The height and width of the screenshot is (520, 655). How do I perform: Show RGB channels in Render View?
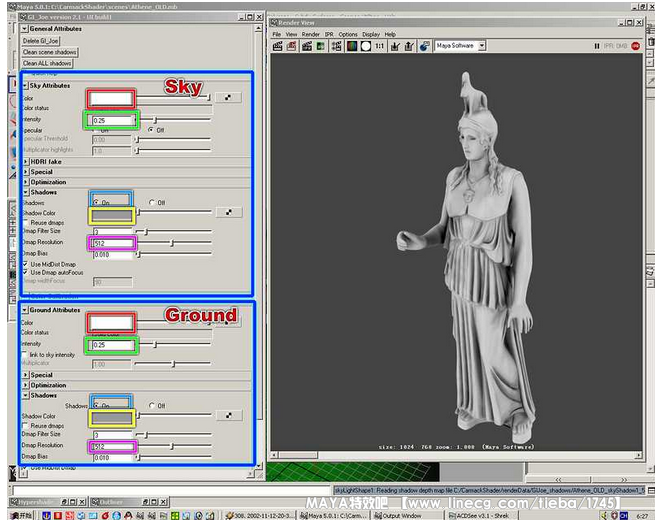[x=352, y=46]
